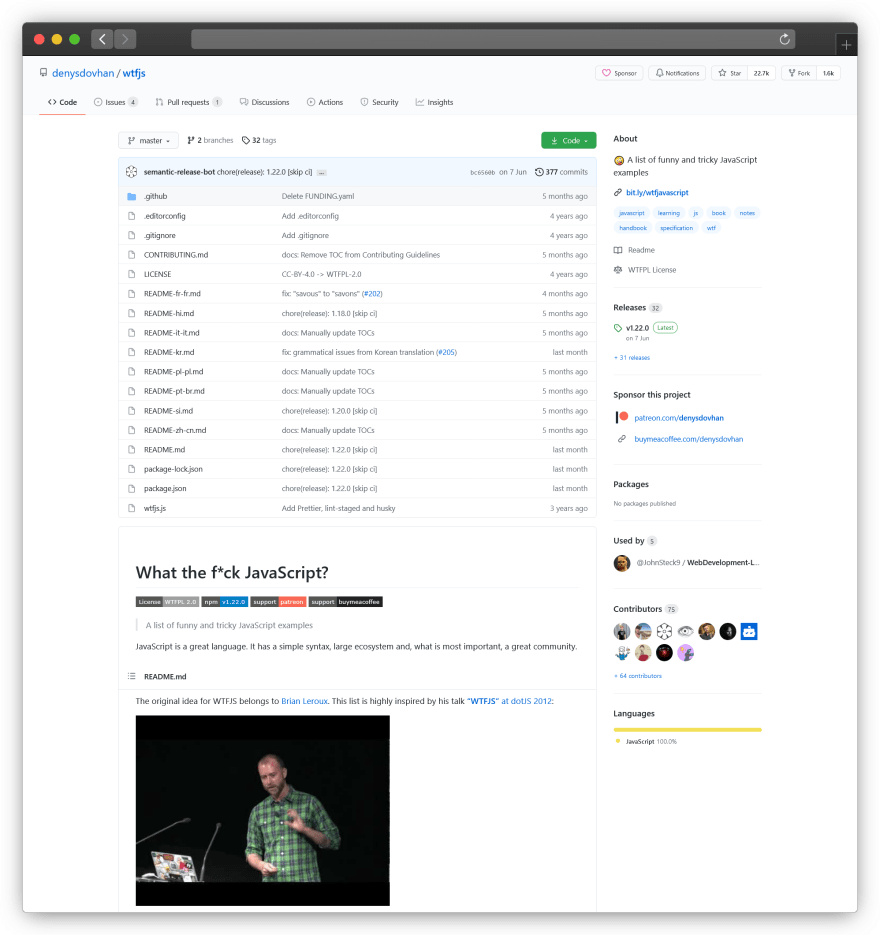Viewport: 880px width, 935px height.
Task: Open README-kr.md file
Action: click(x=169, y=352)
